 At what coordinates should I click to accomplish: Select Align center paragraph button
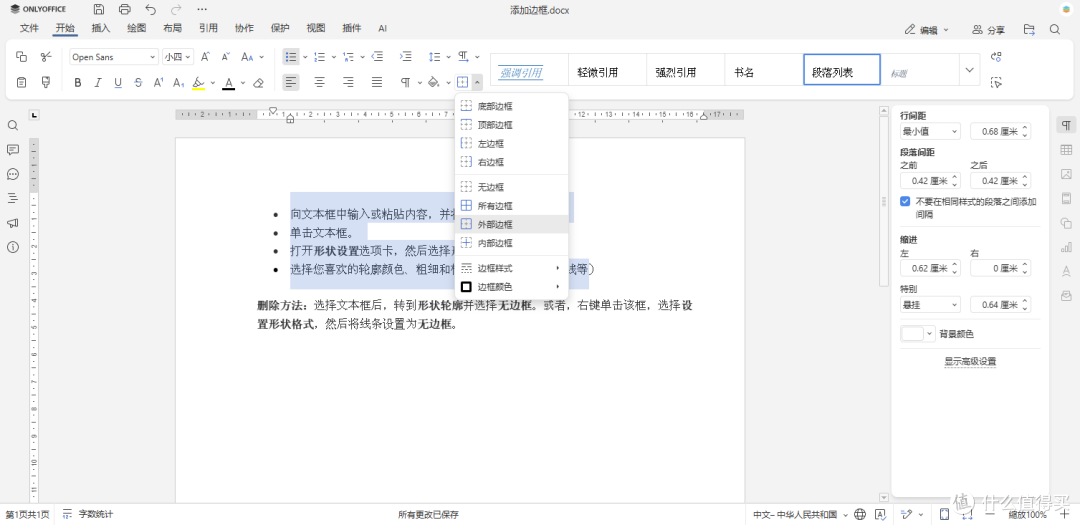[320, 83]
